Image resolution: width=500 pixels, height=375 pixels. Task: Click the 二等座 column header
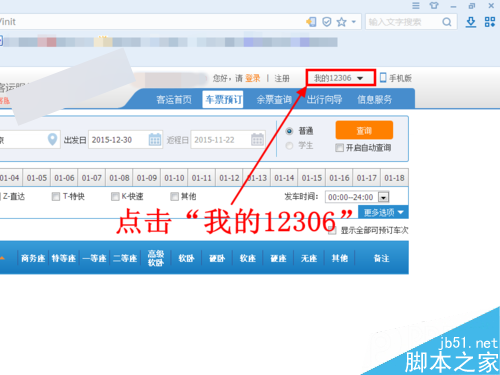point(125,258)
